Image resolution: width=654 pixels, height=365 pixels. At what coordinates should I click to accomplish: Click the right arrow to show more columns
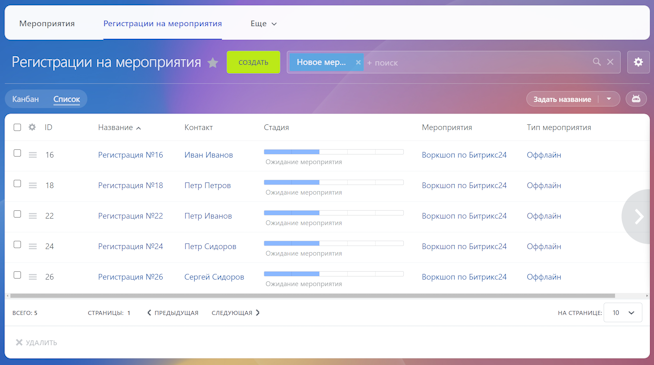pyautogui.click(x=638, y=216)
